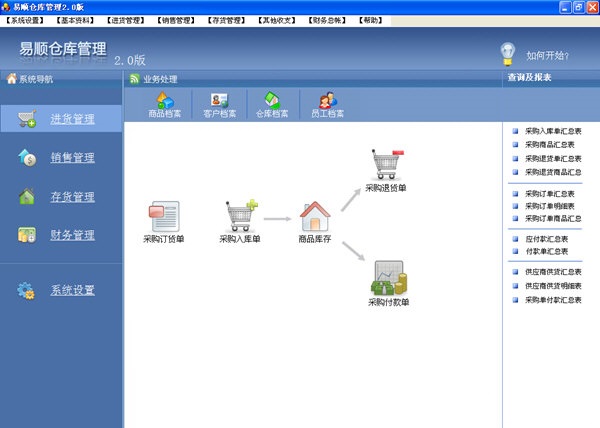Select the 存货管理 sidebar link

coord(72,197)
